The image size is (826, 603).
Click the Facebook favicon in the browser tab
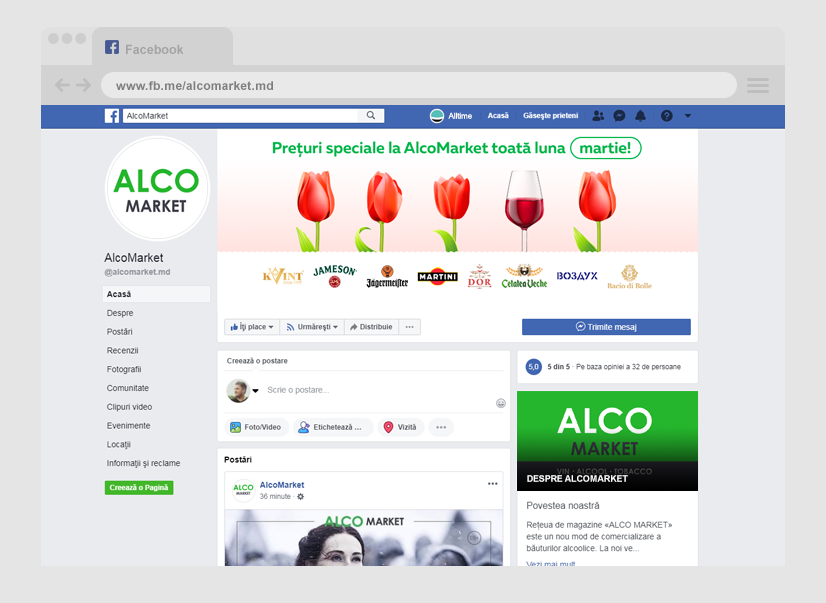pos(112,47)
